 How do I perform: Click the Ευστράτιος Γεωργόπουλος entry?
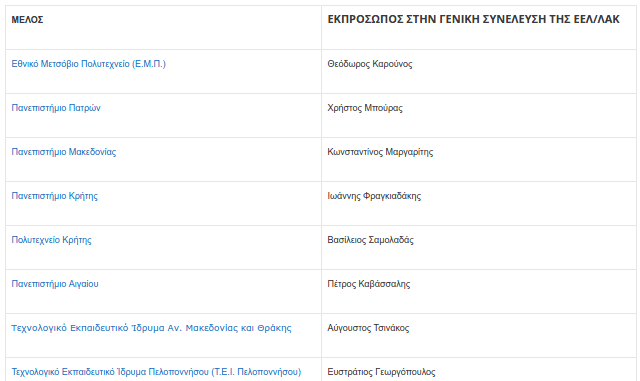pyautogui.click(x=382, y=372)
